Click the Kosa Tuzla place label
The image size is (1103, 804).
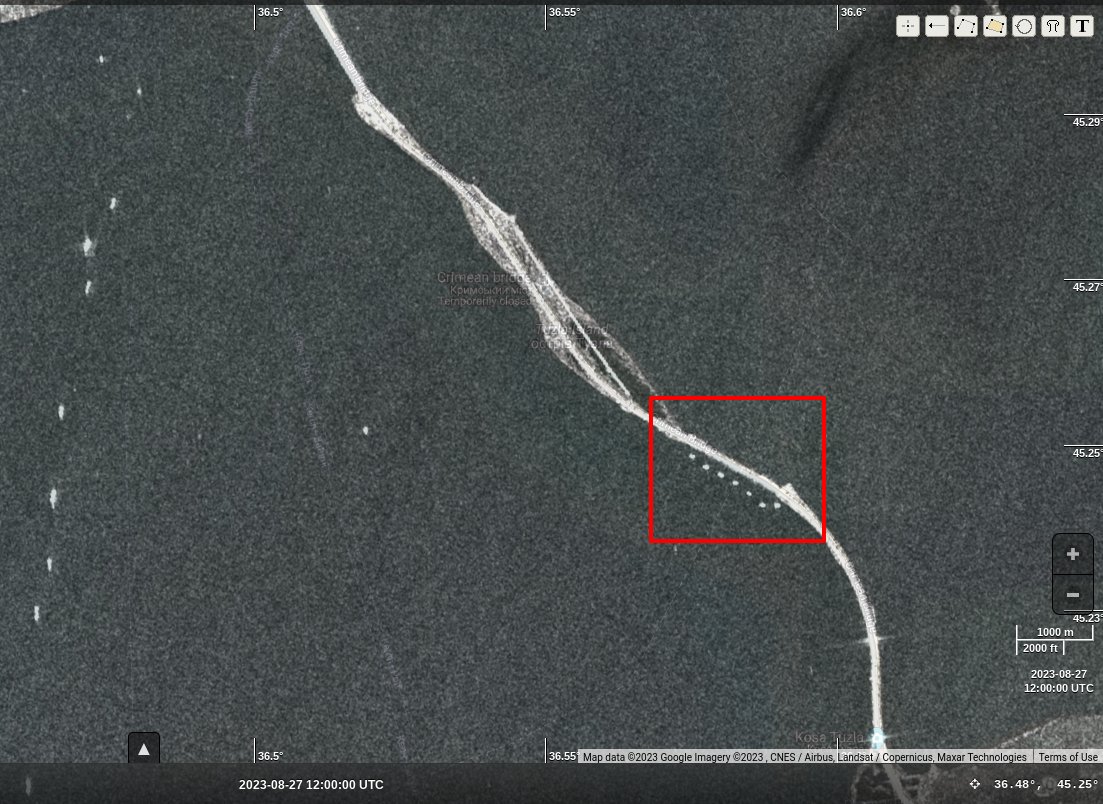[x=829, y=737]
